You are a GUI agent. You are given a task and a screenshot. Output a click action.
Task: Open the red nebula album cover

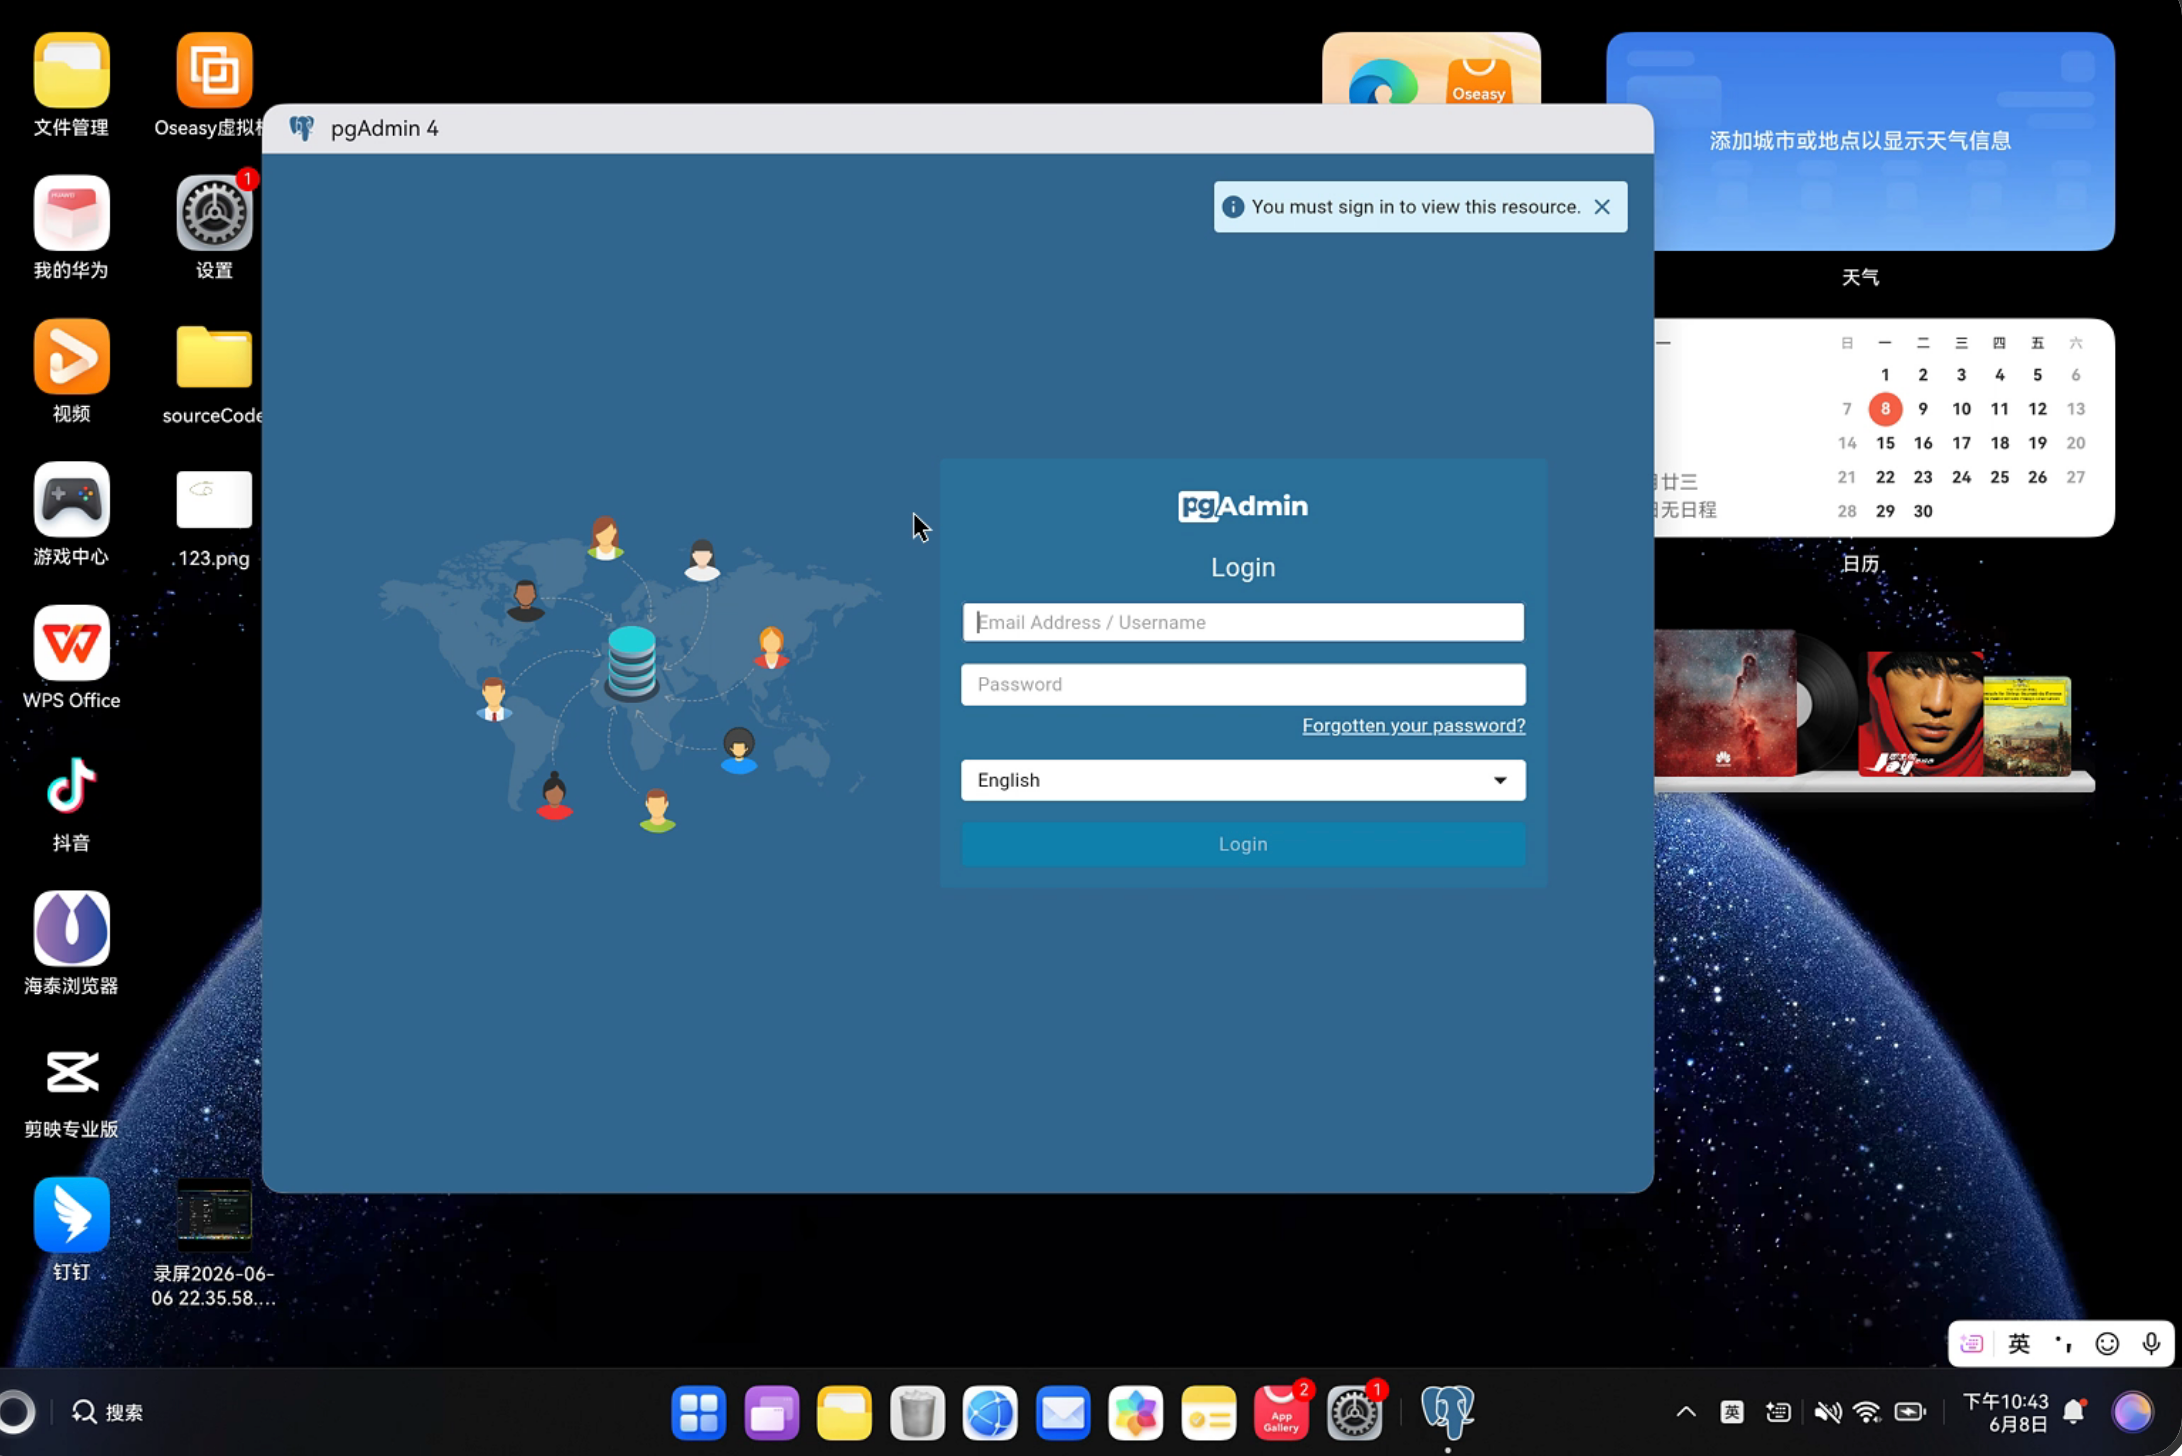point(1726,702)
